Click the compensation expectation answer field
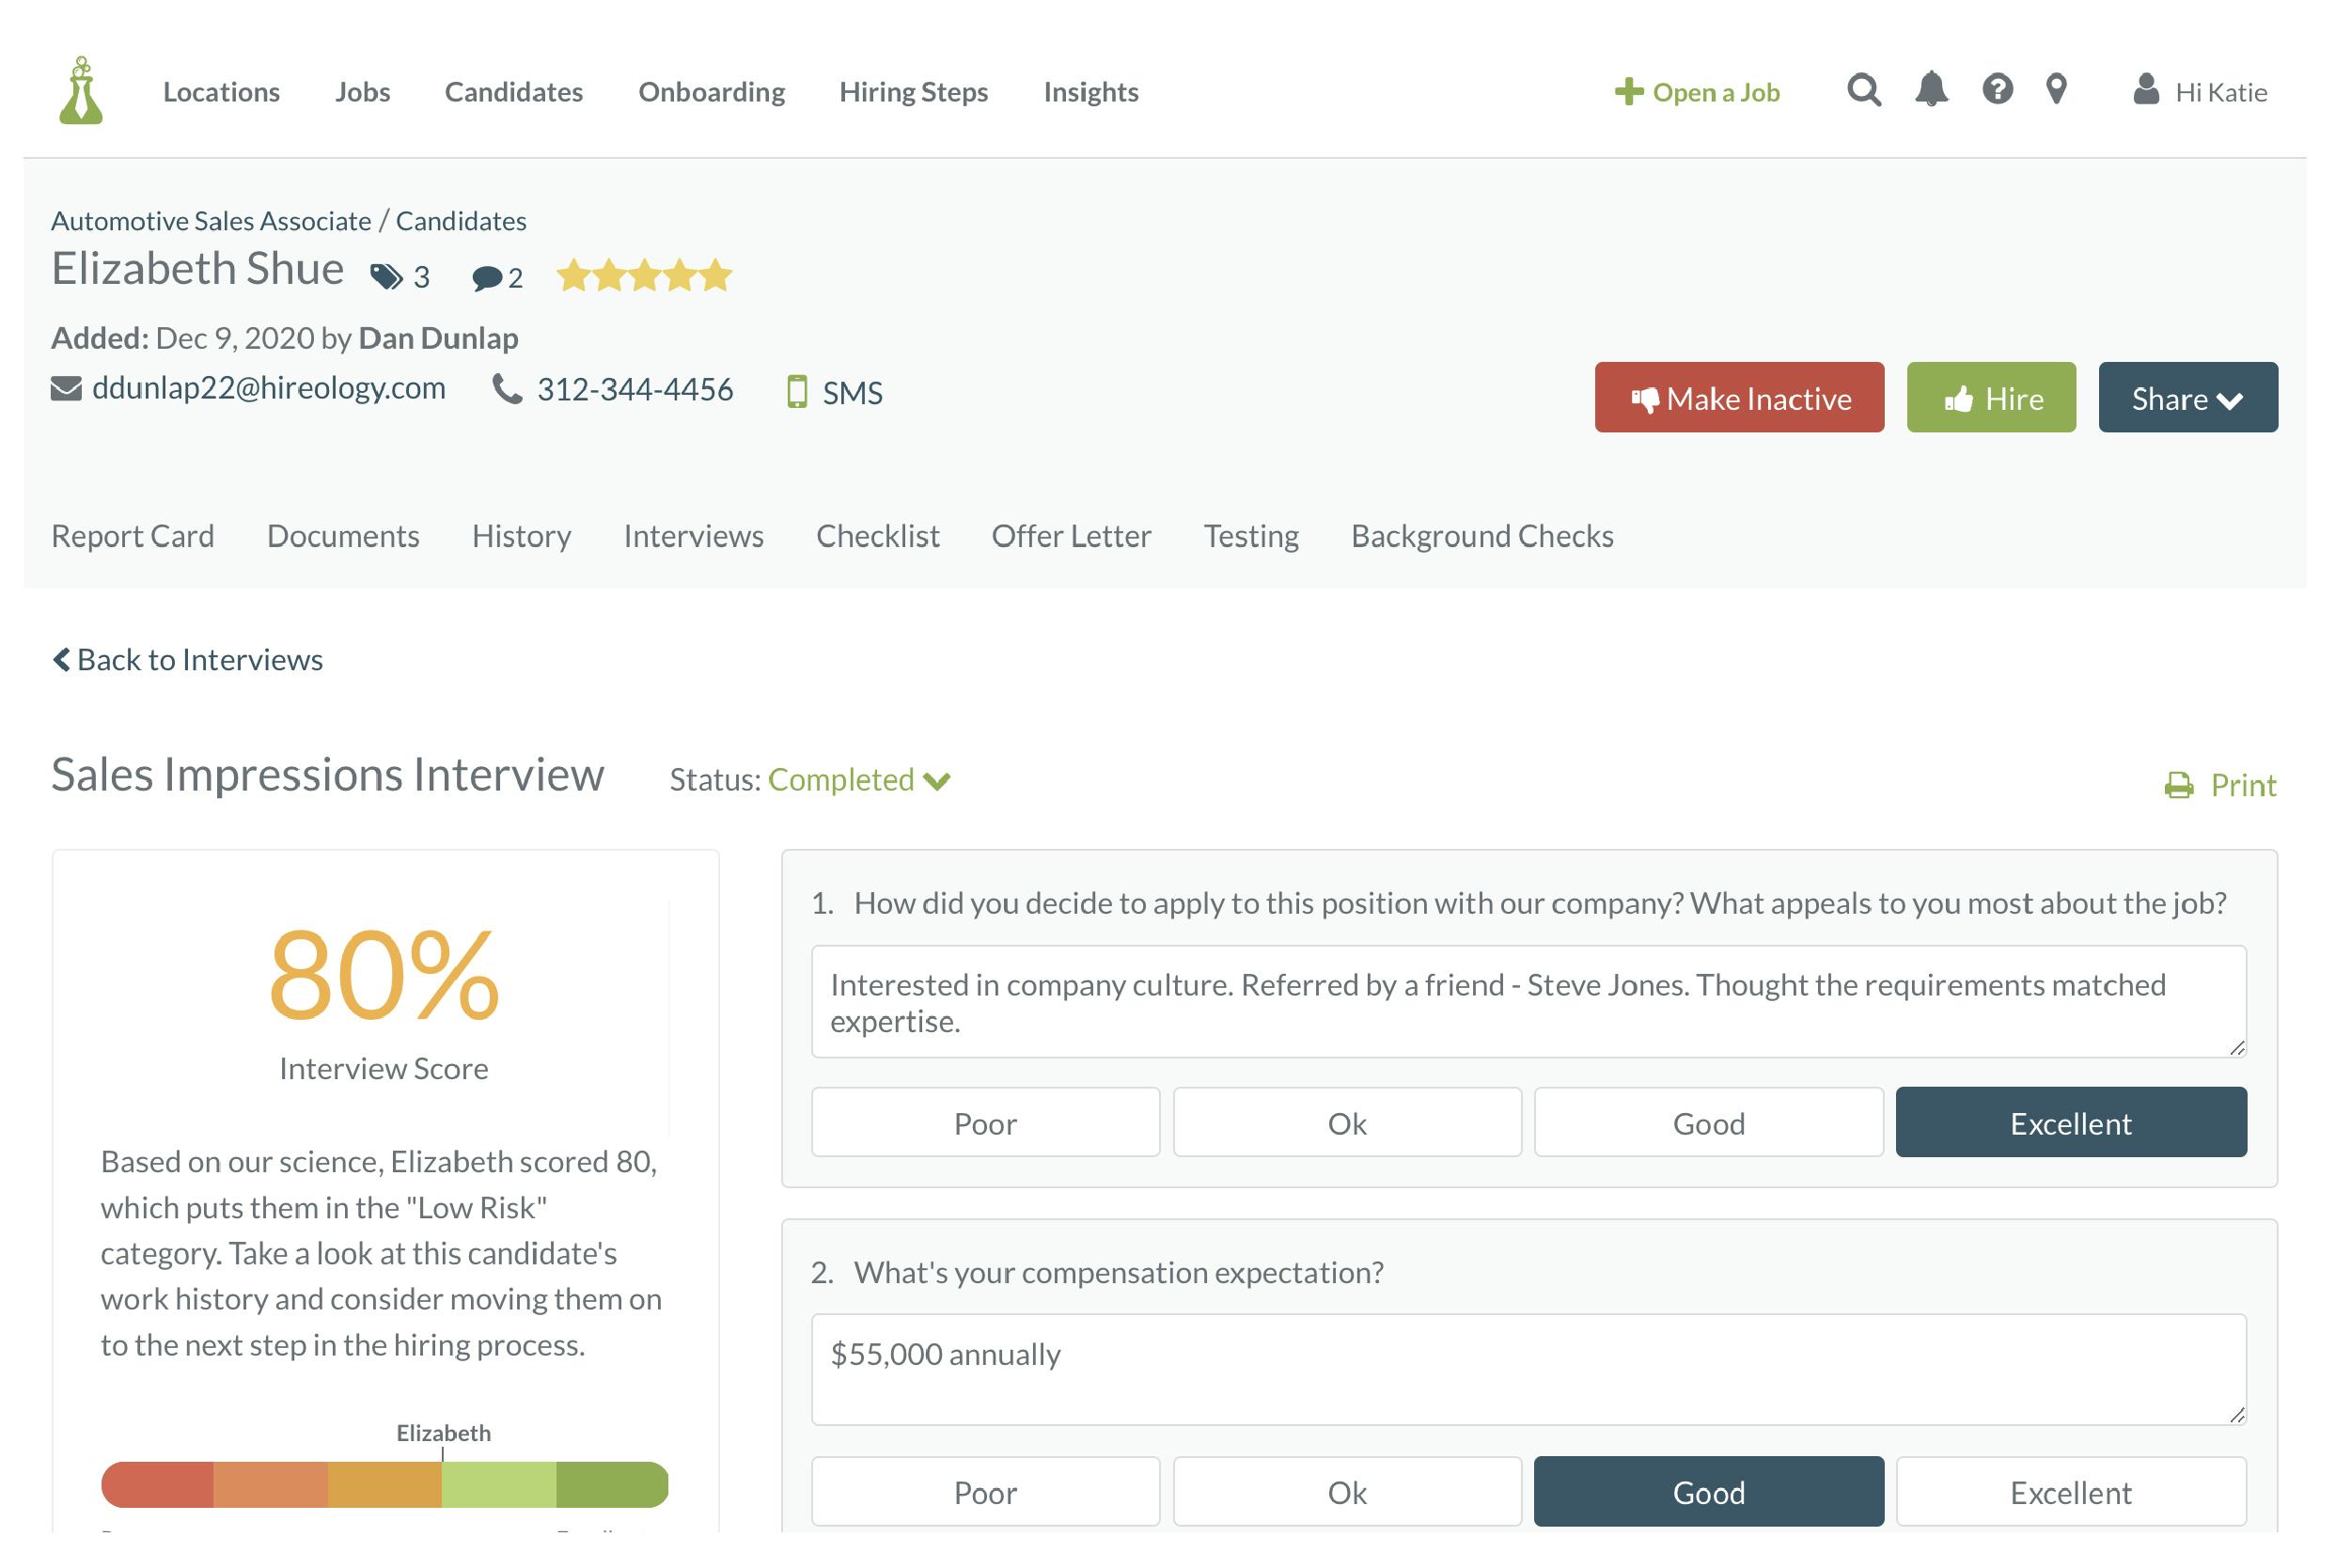Screen dimensions: 2351x1568 pyautogui.click(x=1528, y=1369)
